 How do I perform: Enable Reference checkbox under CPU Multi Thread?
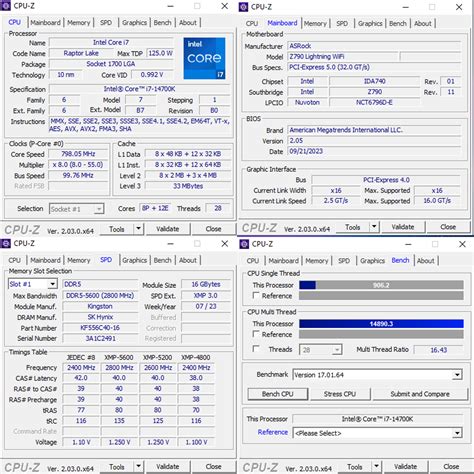pos(256,334)
